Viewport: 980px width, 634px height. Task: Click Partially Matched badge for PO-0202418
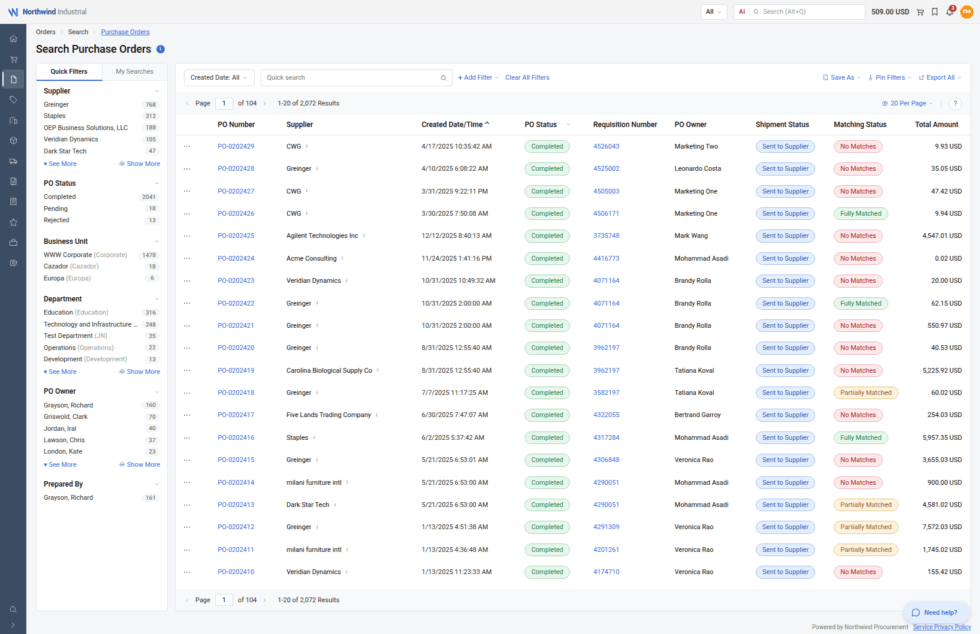click(866, 393)
